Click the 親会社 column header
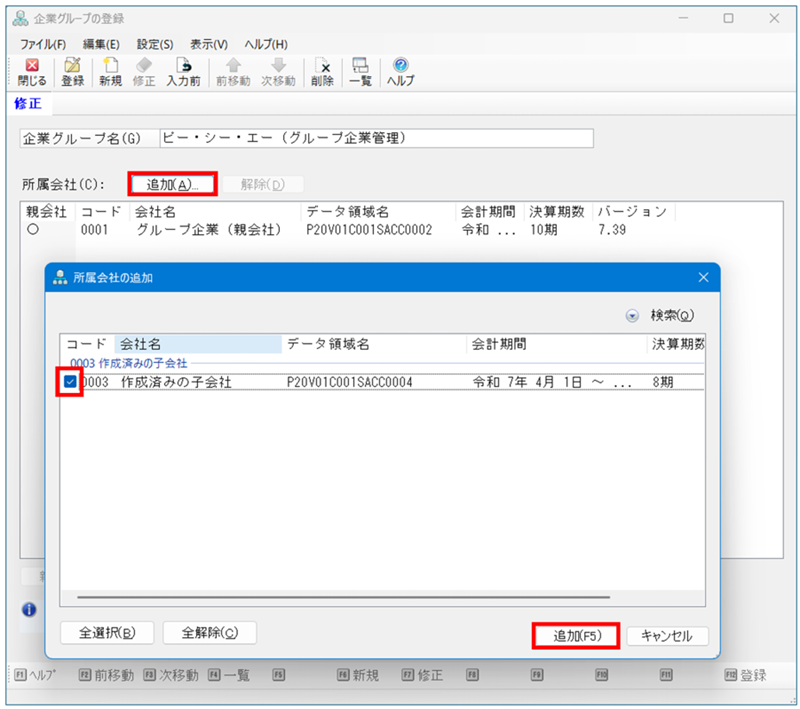This screenshot has width=800, height=709. 47,212
